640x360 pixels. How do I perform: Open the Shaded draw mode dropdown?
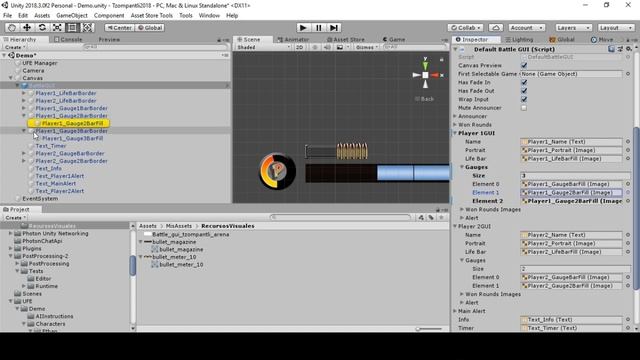(264, 47)
